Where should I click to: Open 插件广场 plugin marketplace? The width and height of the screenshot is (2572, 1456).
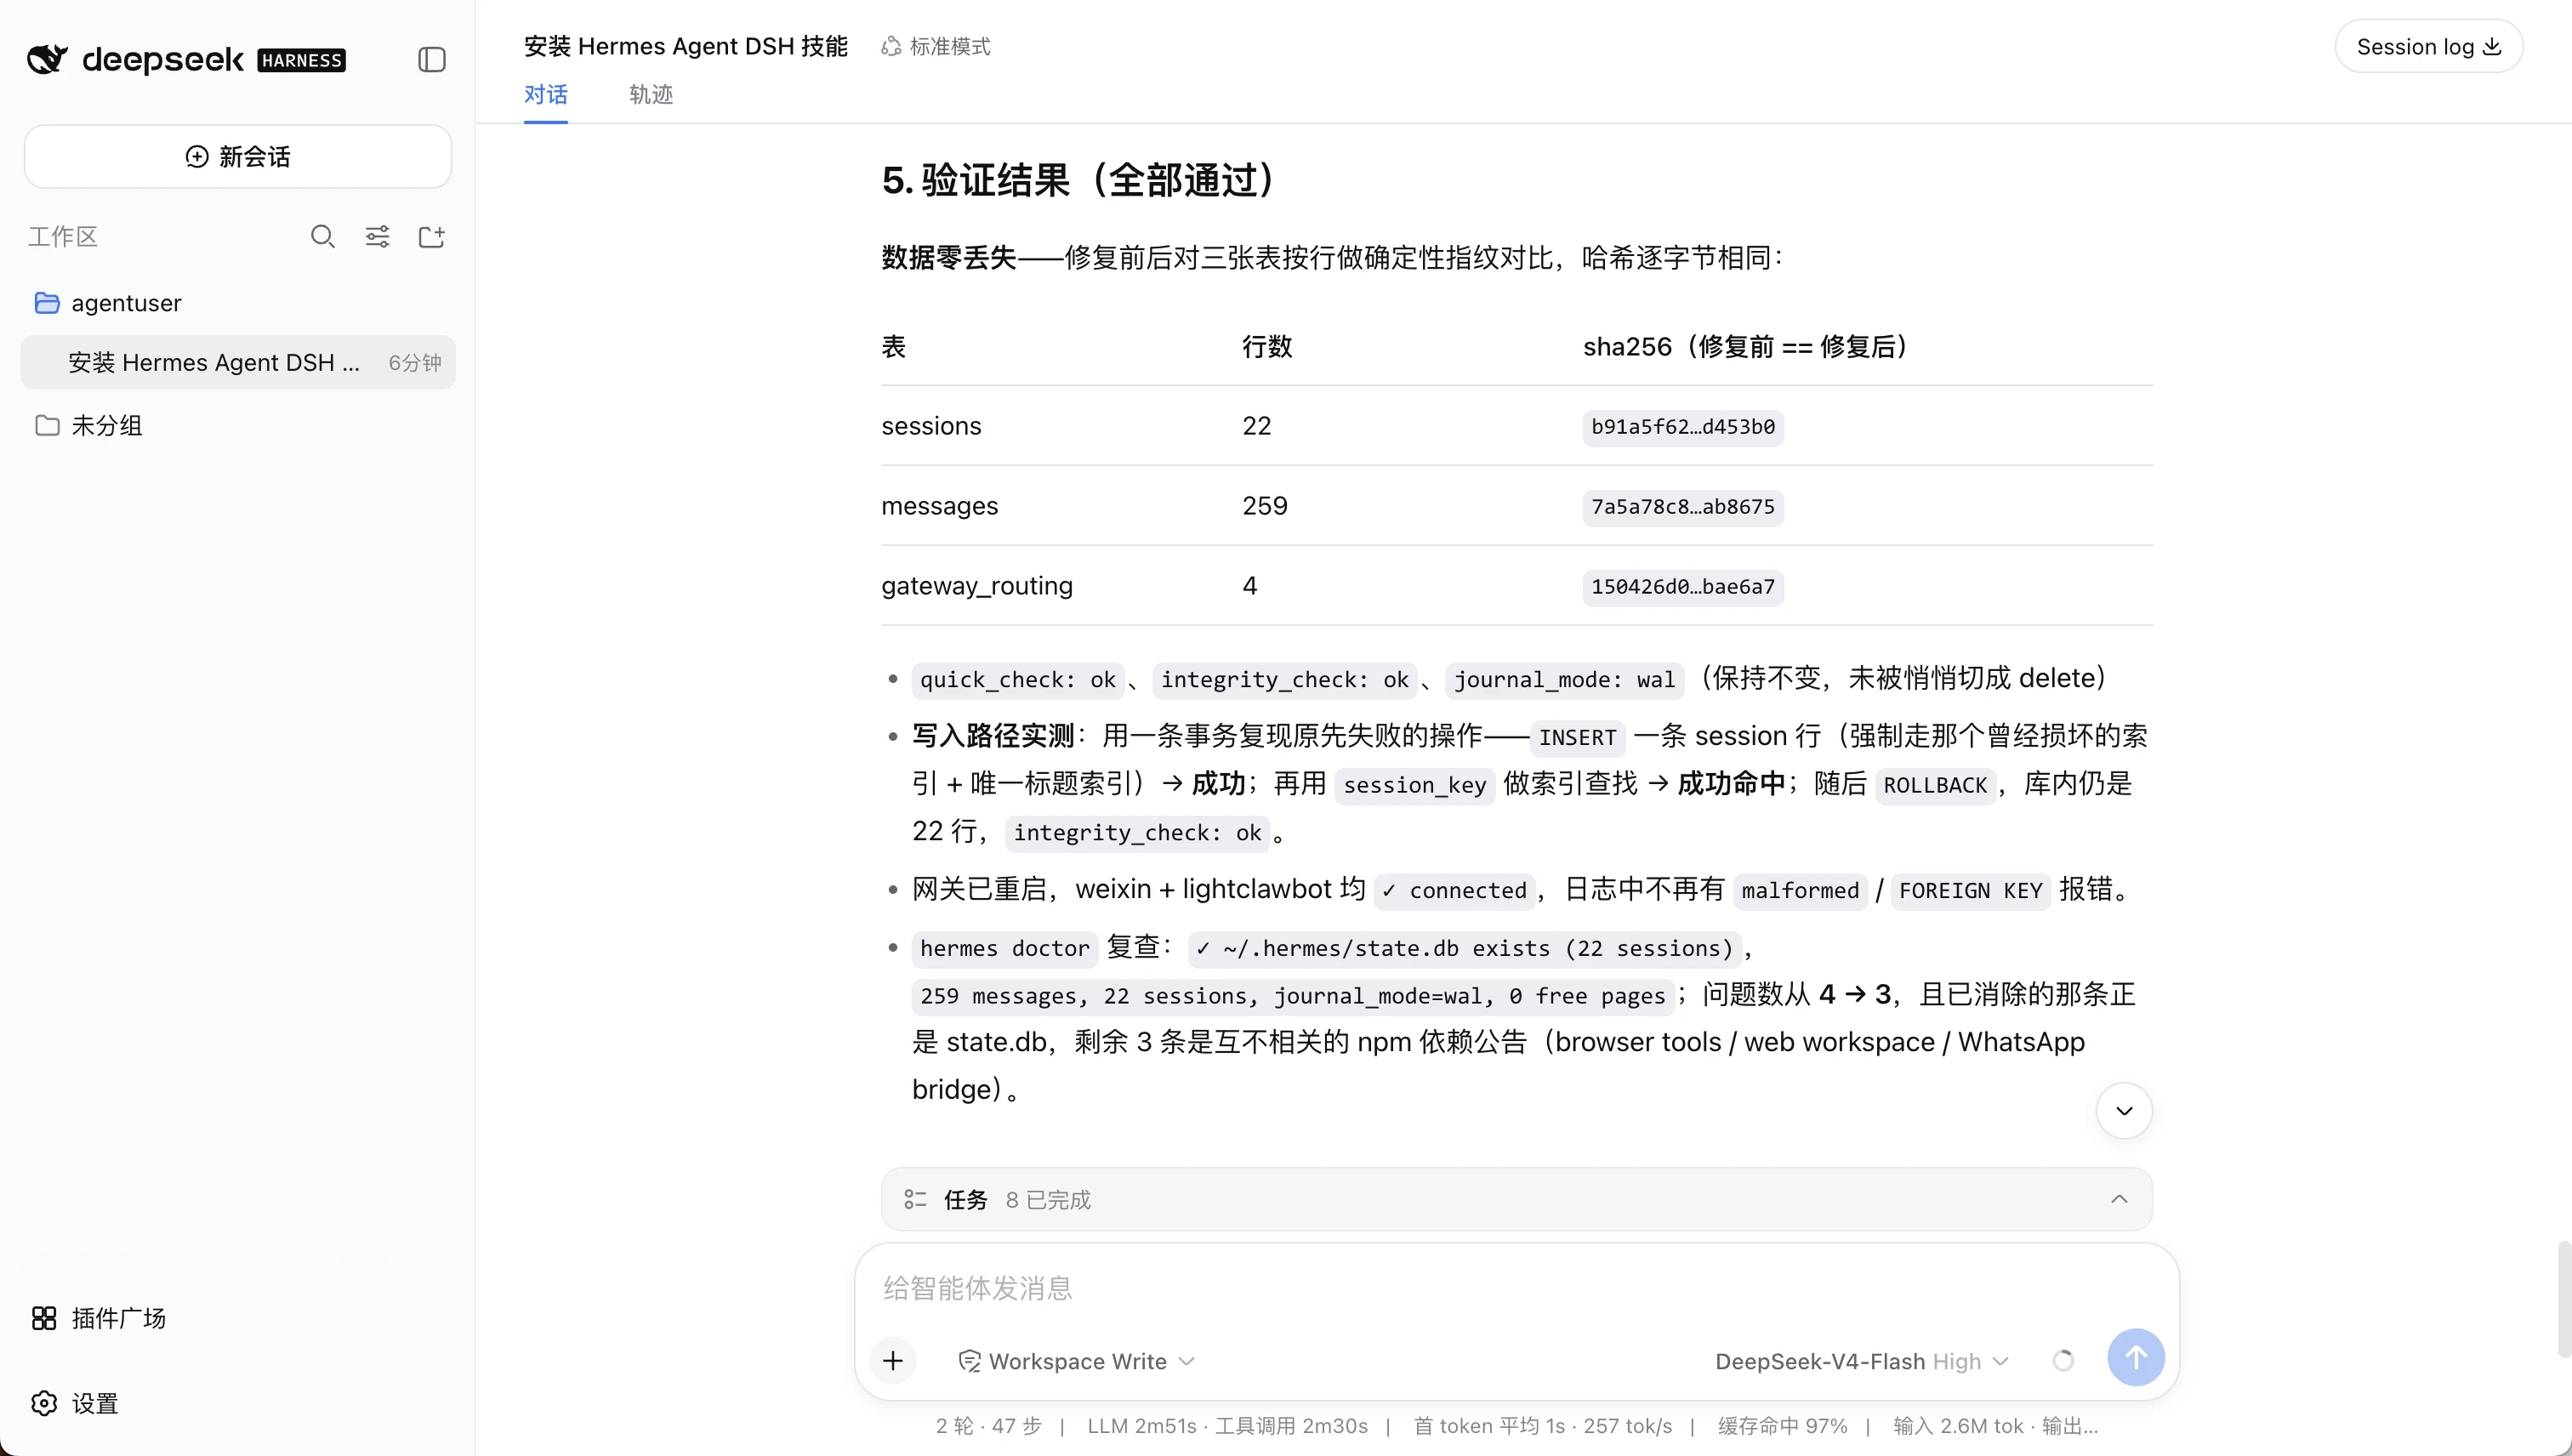[99, 1318]
